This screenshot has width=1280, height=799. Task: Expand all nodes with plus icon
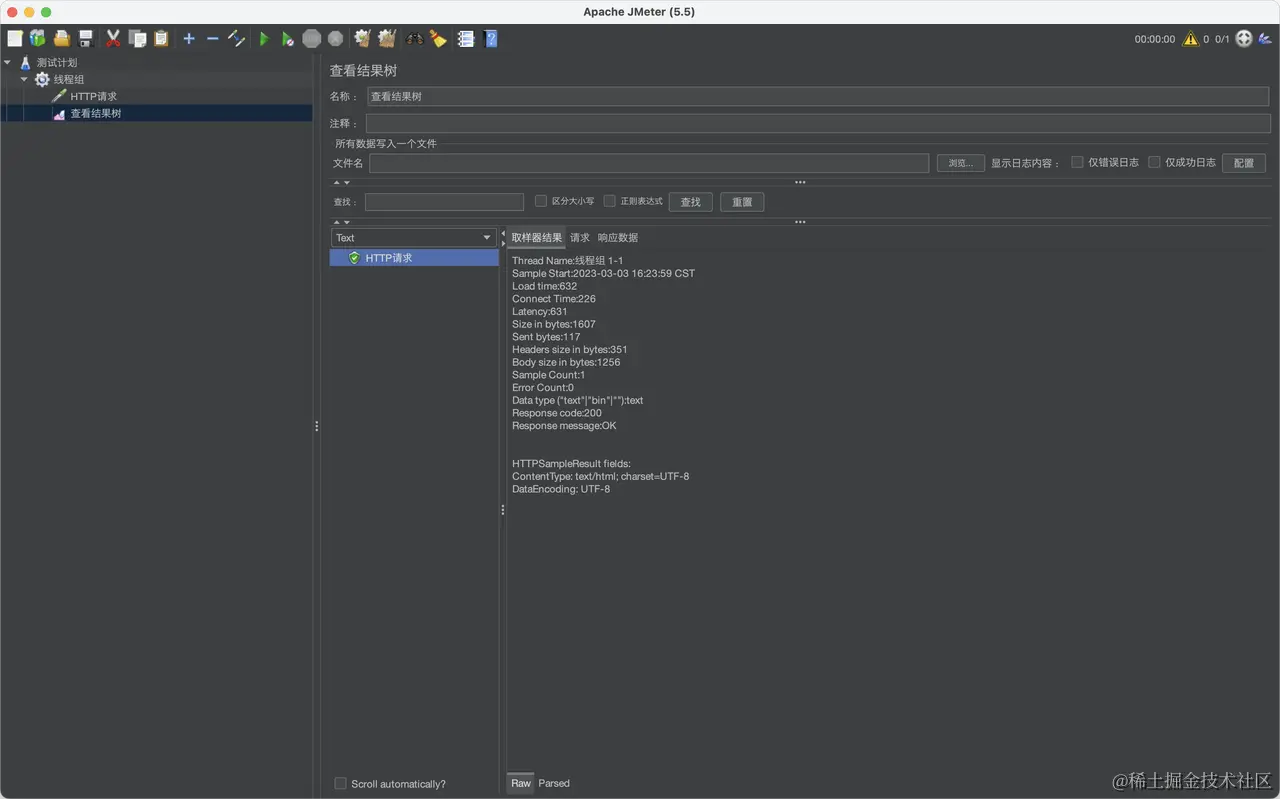pos(189,39)
